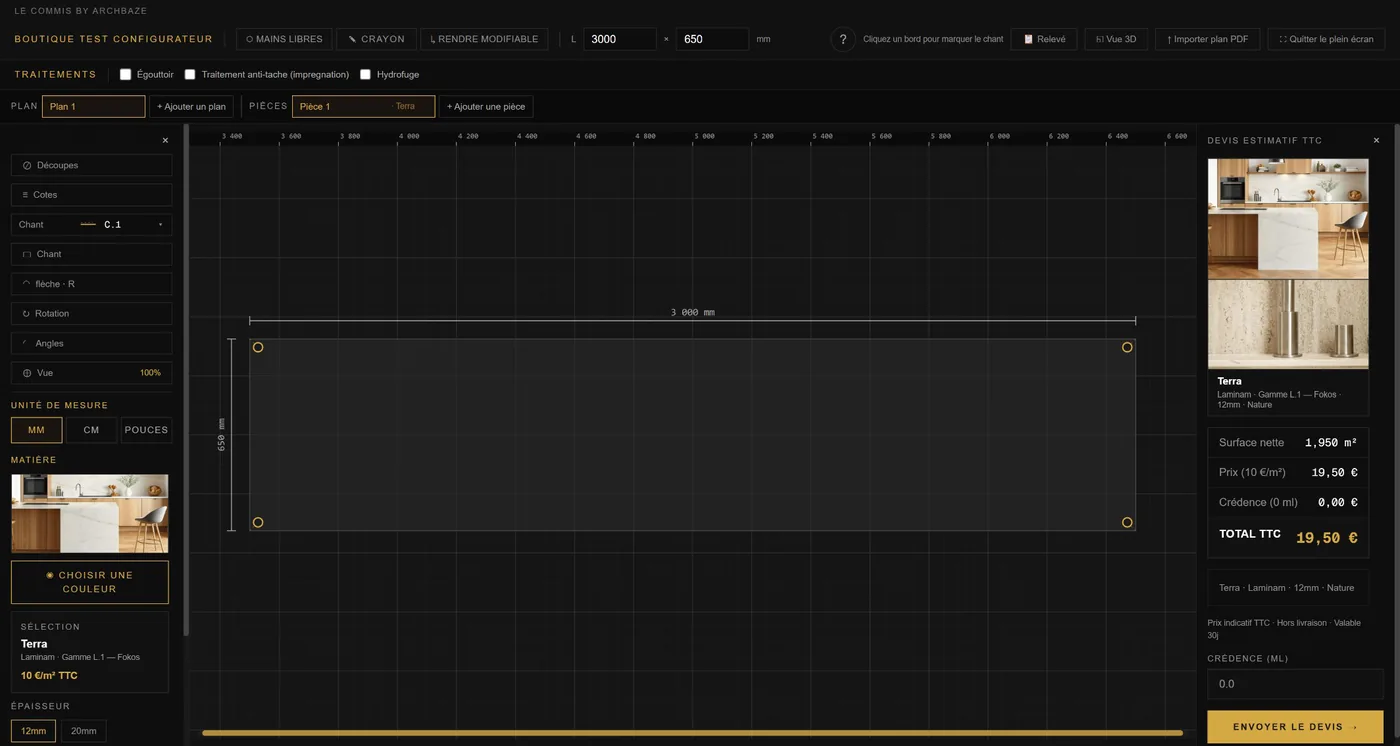
Task: Select 20mm thickness
Action: point(84,731)
